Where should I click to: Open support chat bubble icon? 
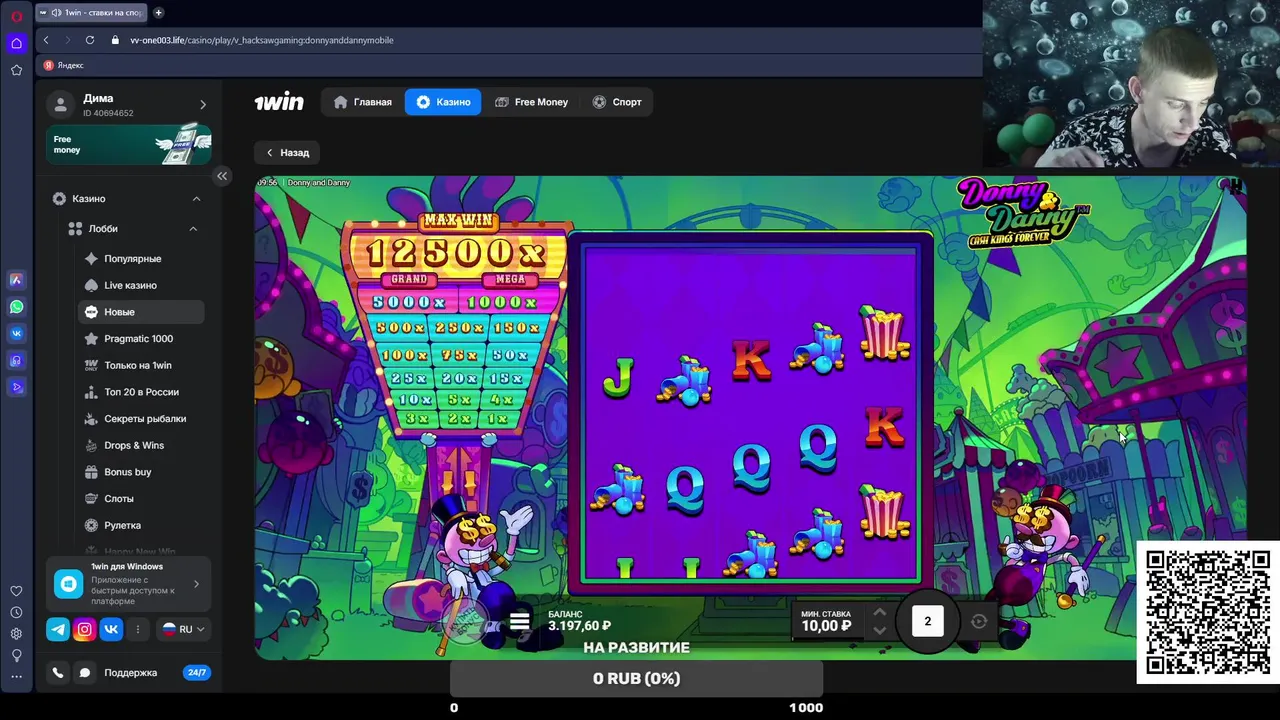(85, 673)
